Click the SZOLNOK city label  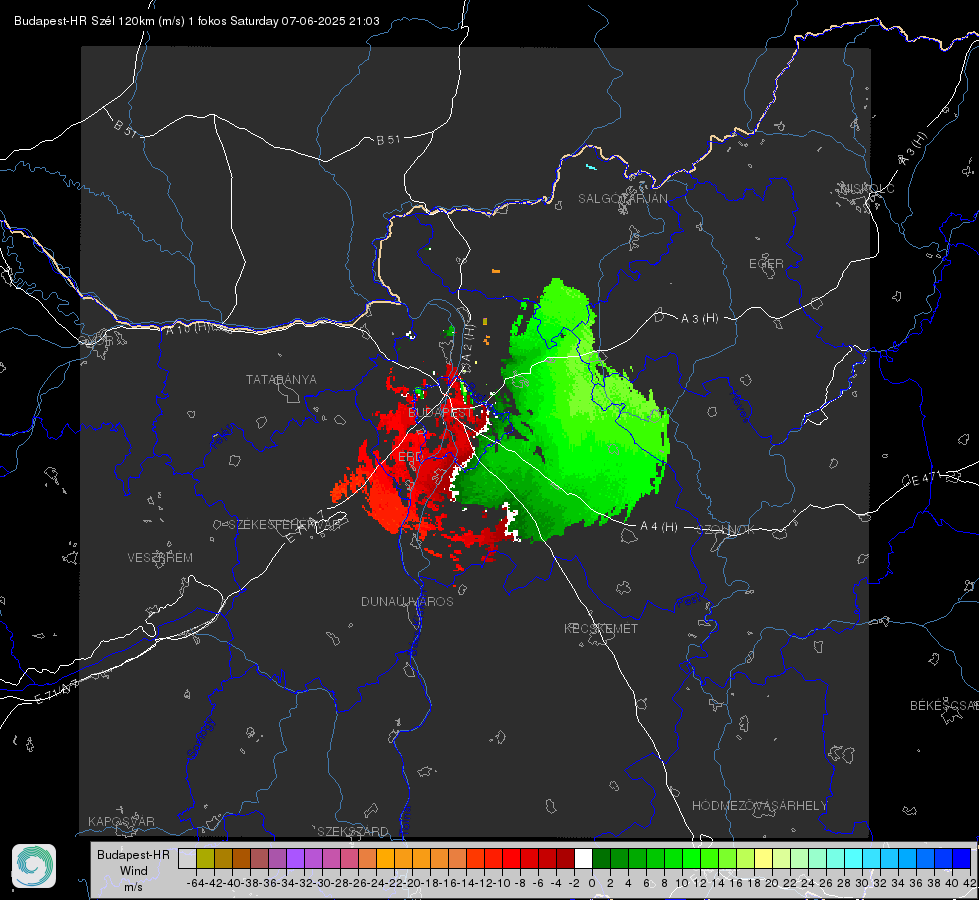(726, 530)
